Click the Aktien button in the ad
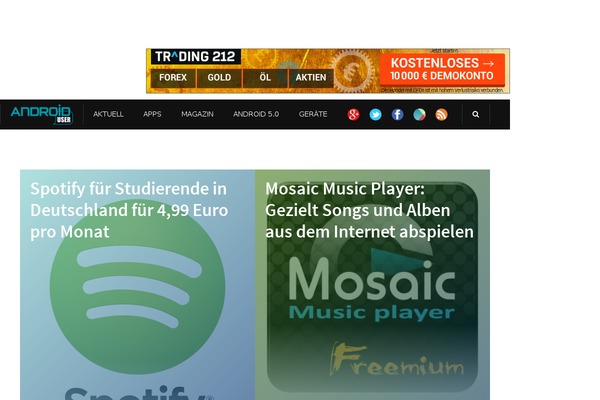This screenshot has width=600, height=400. [311, 78]
